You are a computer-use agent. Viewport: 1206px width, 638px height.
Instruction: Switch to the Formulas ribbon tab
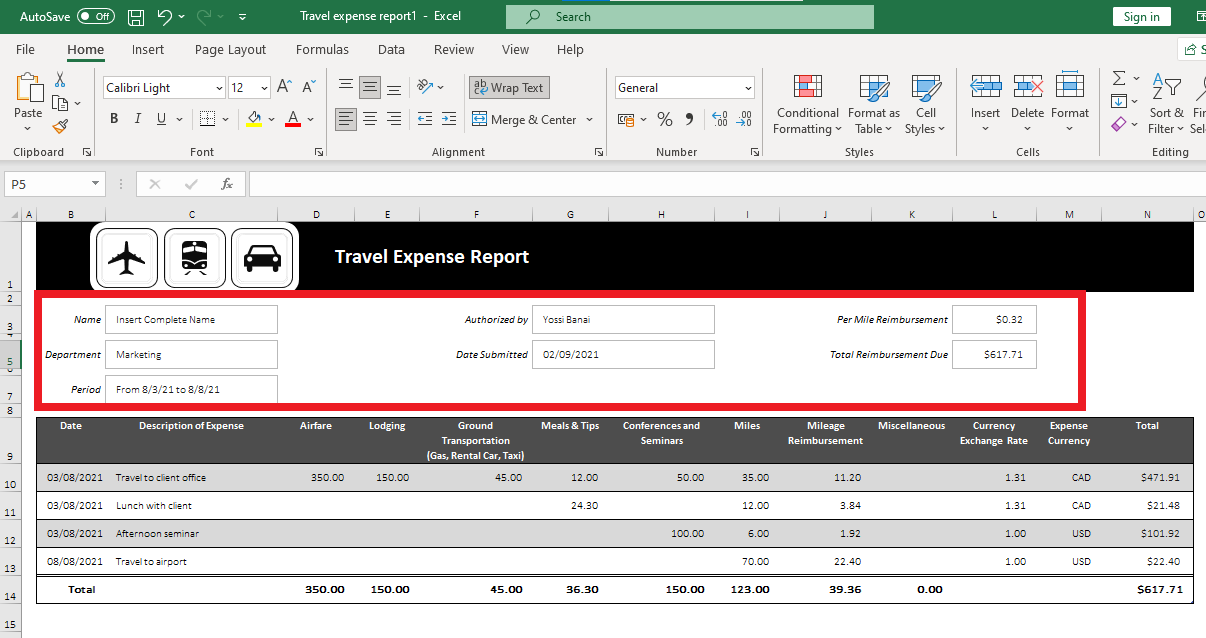pos(322,49)
